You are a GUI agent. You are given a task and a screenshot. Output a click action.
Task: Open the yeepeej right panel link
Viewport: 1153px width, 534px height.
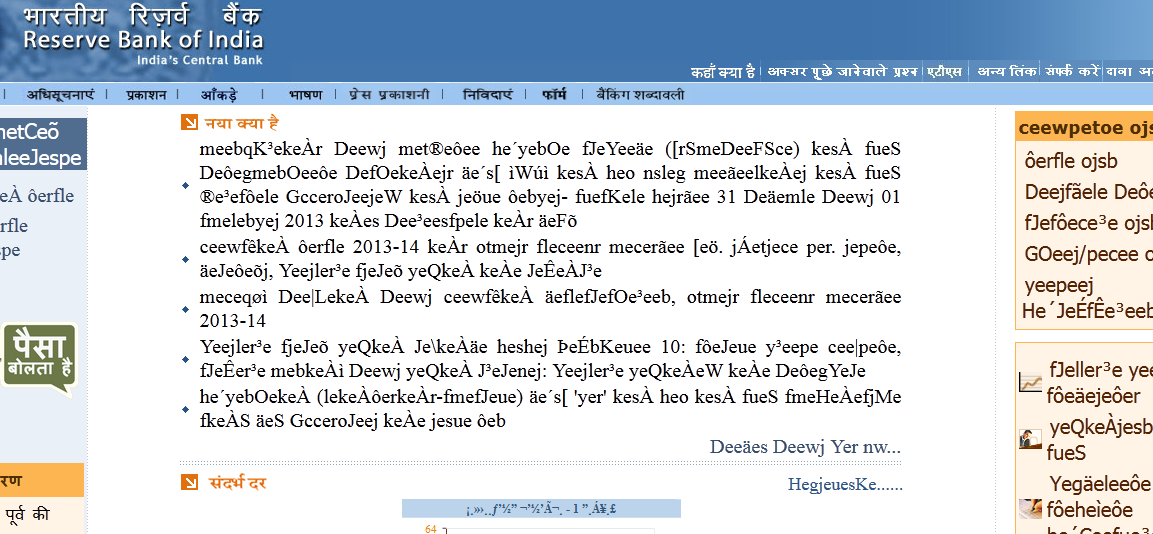click(x=1059, y=285)
